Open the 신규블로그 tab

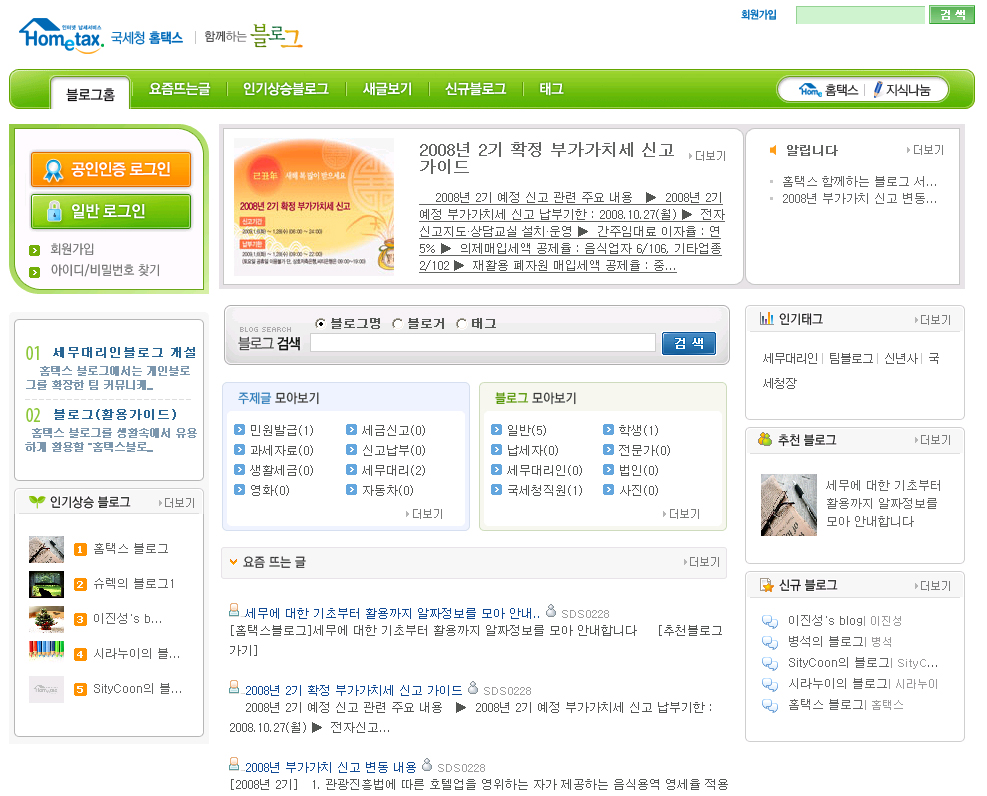[475, 89]
